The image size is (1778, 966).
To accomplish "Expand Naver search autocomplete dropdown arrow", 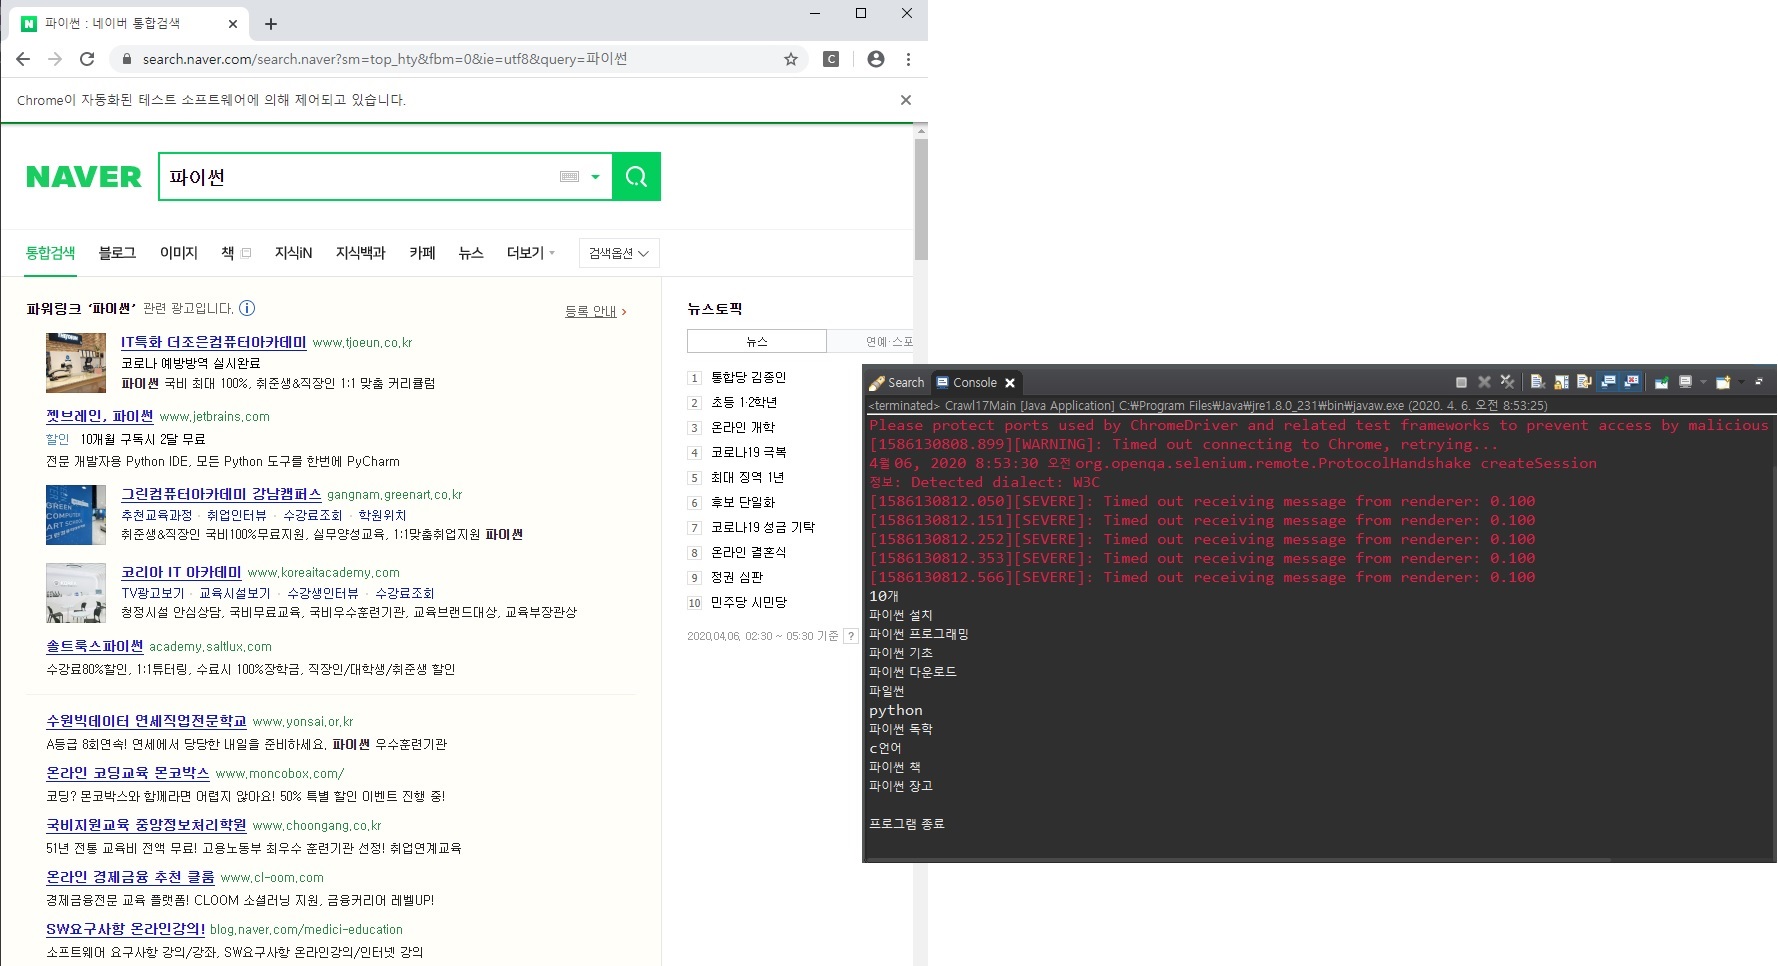I will (595, 177).
